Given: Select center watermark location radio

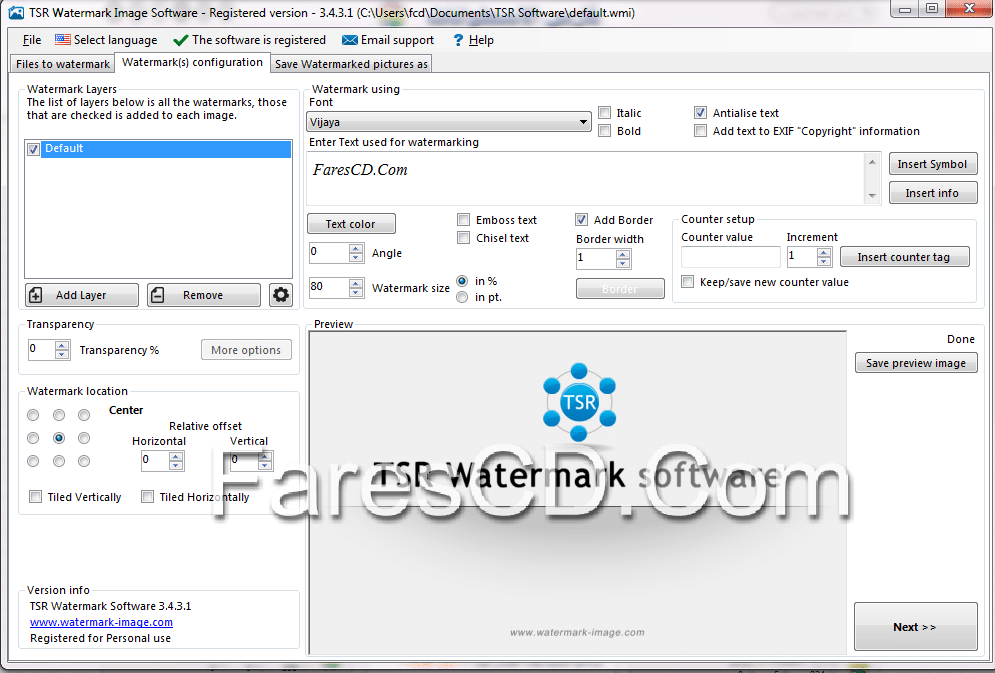Looking at the screenshot, I should pos(59,438).
